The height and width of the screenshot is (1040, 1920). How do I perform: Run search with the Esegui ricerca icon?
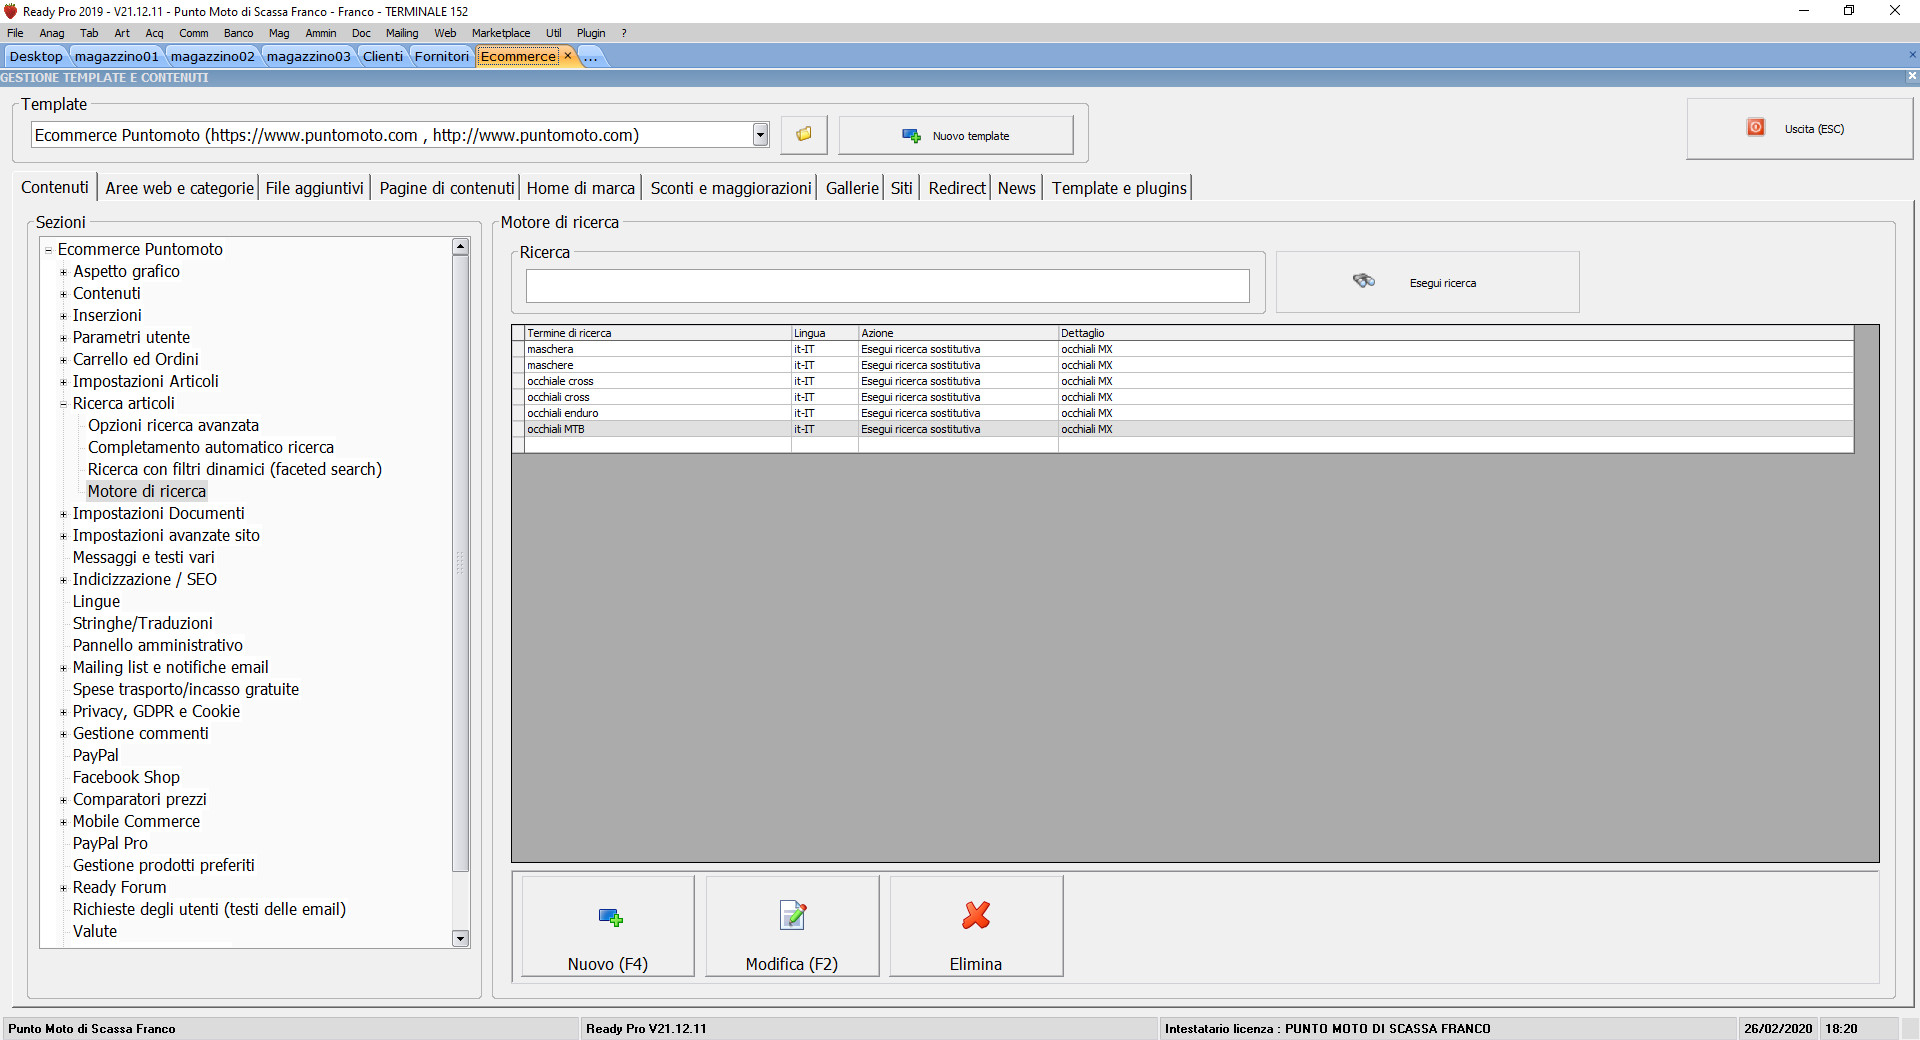point(1364,282)
